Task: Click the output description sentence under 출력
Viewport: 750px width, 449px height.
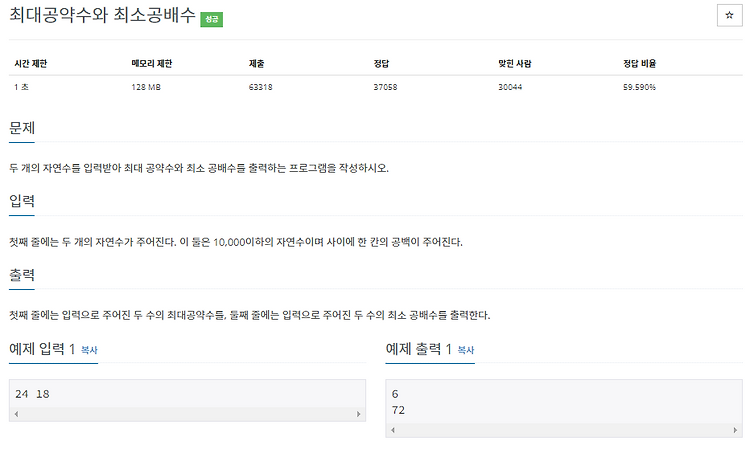Action: pos(250,315)
